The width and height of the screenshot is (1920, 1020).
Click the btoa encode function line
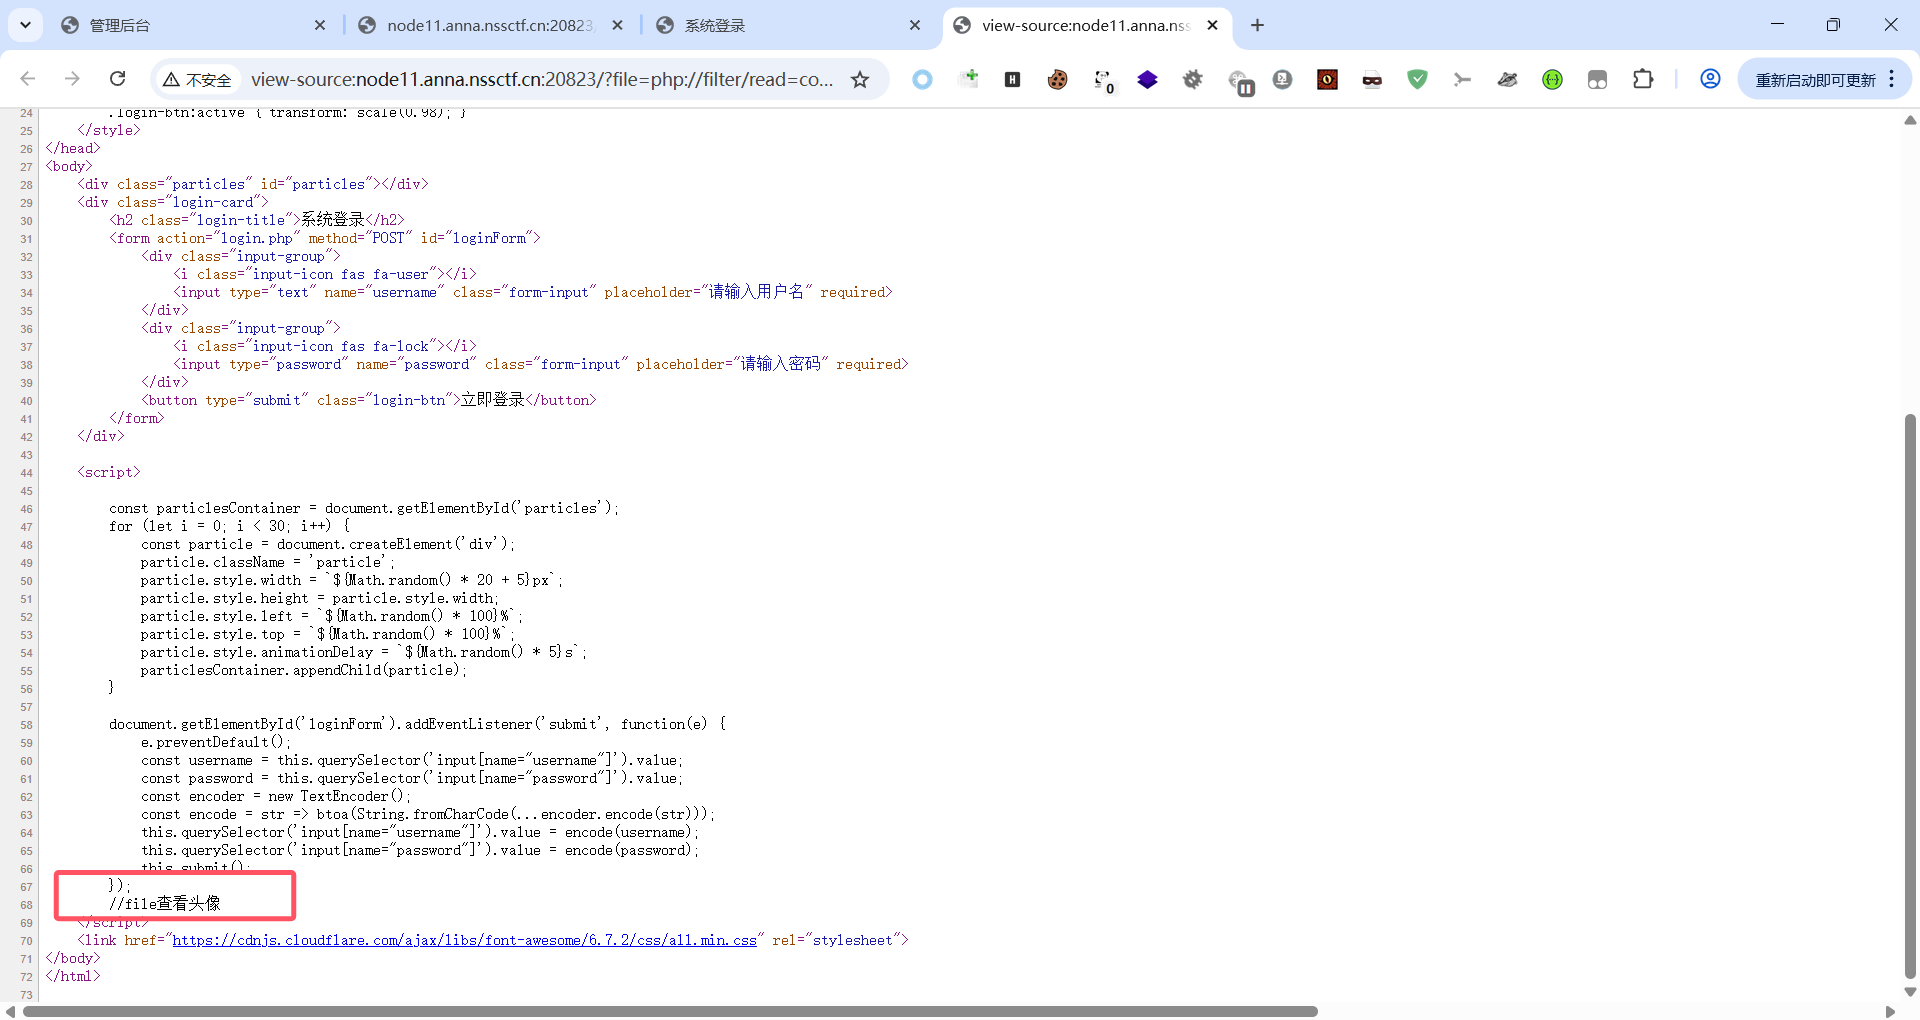point(428,814)
